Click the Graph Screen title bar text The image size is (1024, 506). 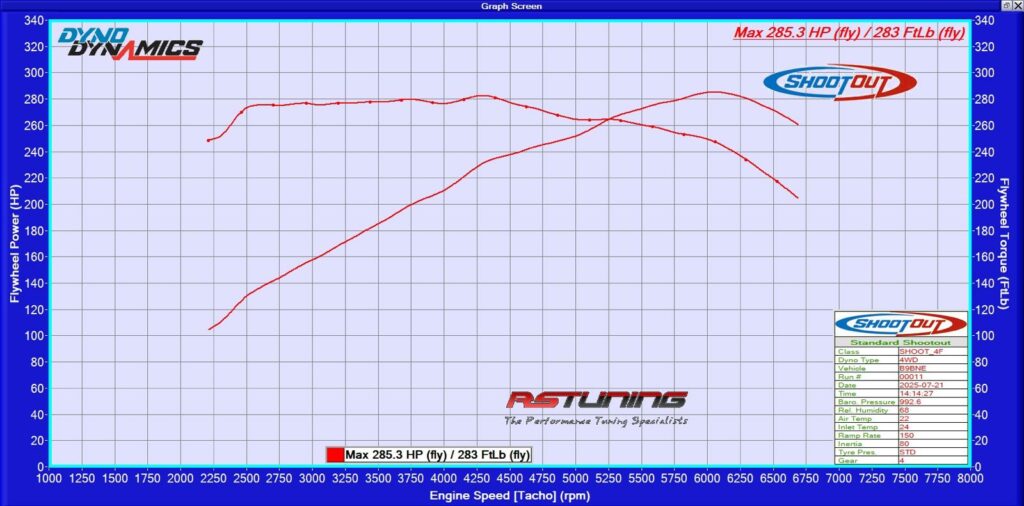click(x=511, y=6)
